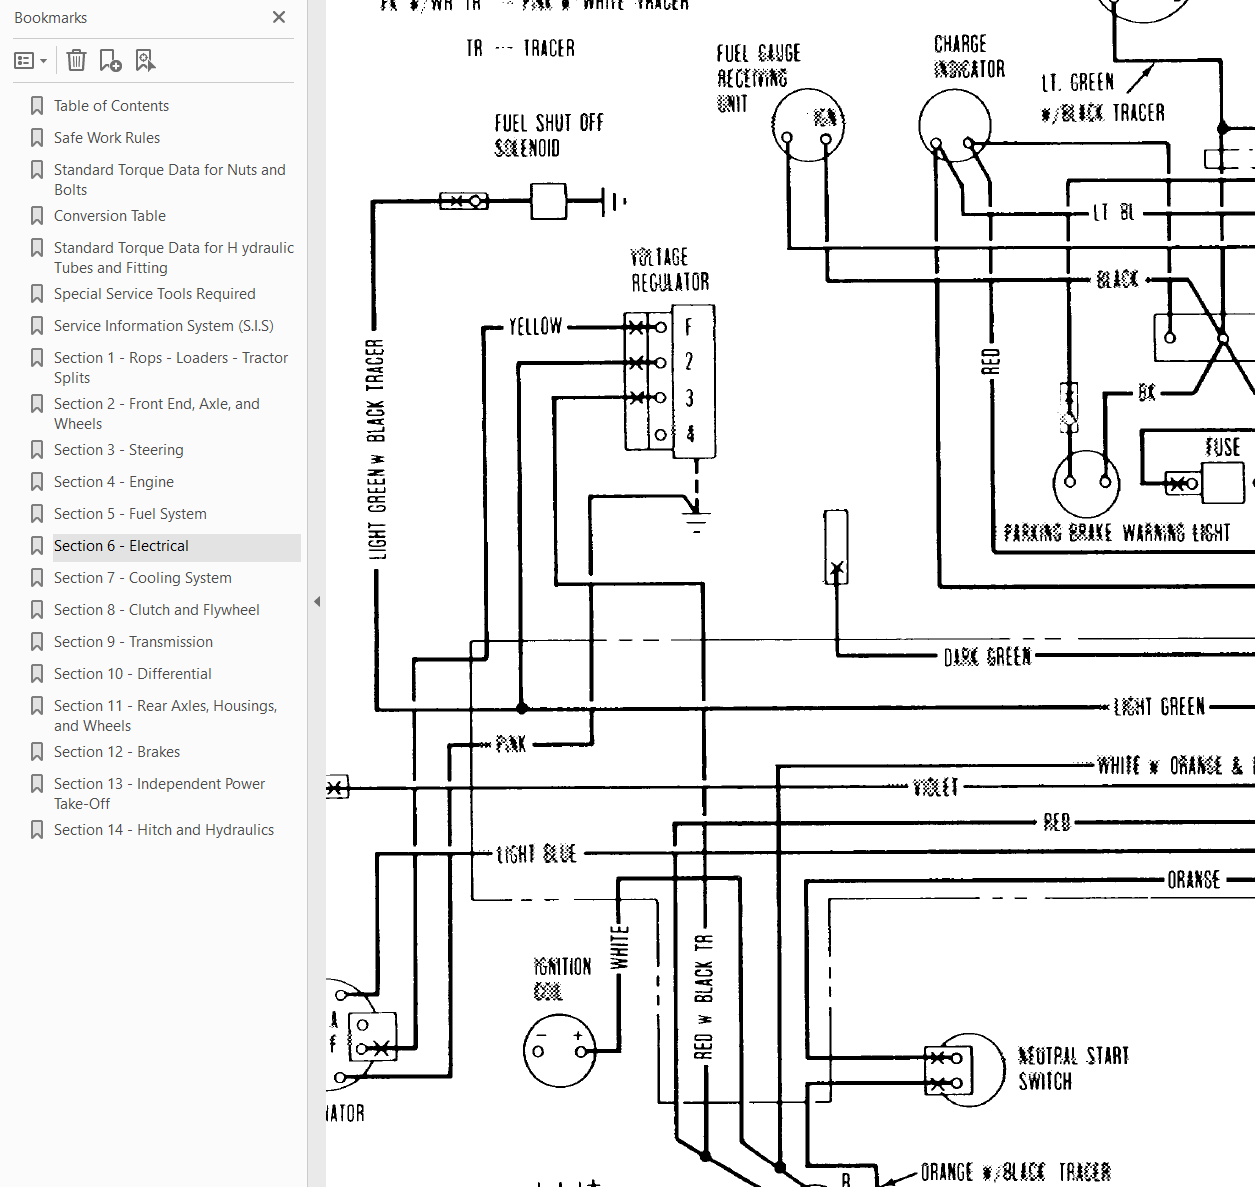Click the bookmark icon beside Section 9 - Transmission
The height and width of the screenshot is (1187, 1255).
pos(37,642)
